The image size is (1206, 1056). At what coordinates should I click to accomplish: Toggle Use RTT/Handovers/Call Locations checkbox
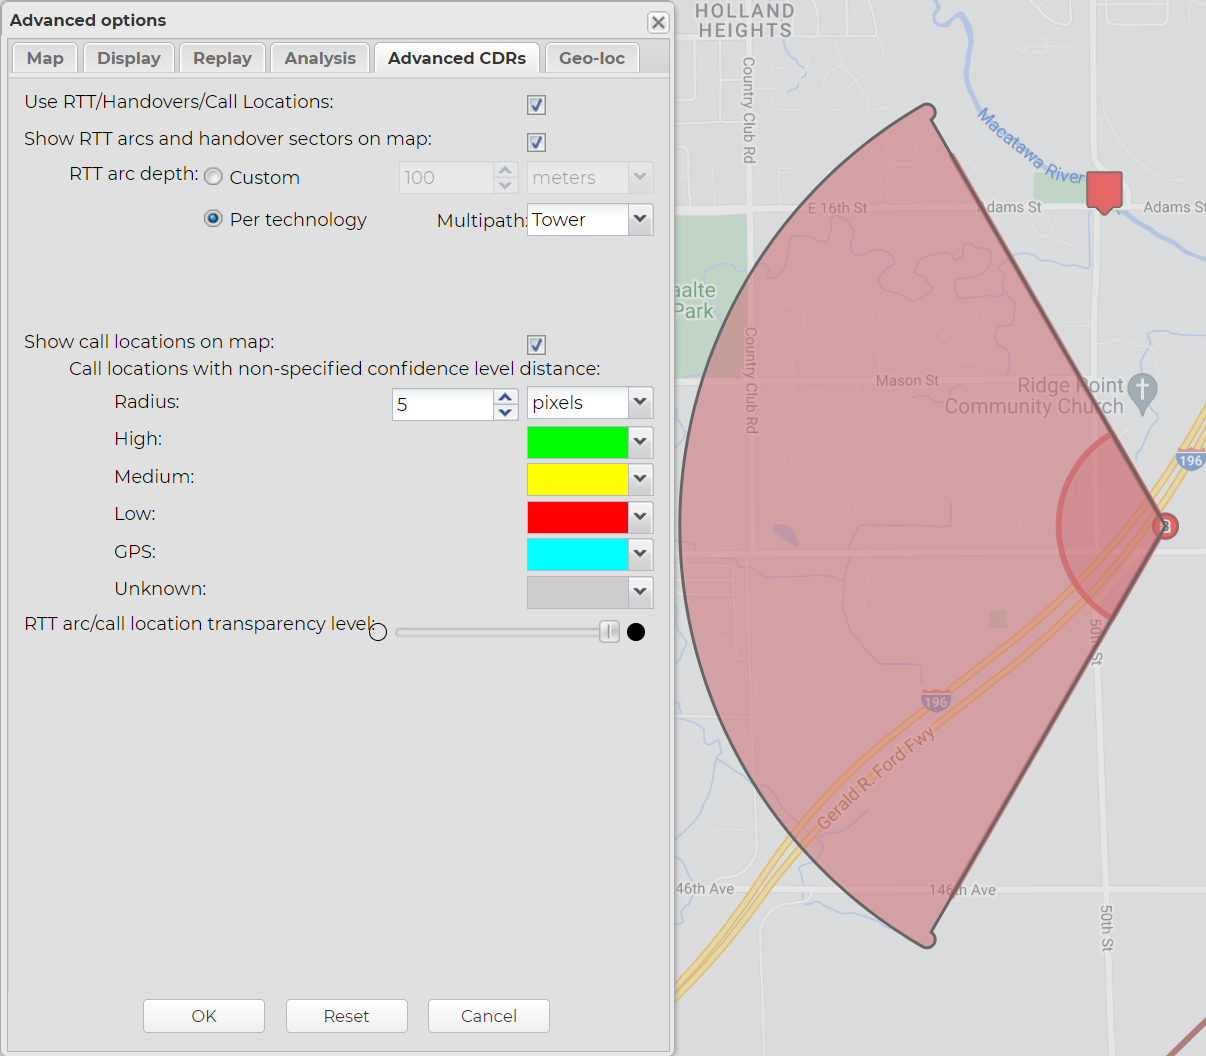(537, 105)
